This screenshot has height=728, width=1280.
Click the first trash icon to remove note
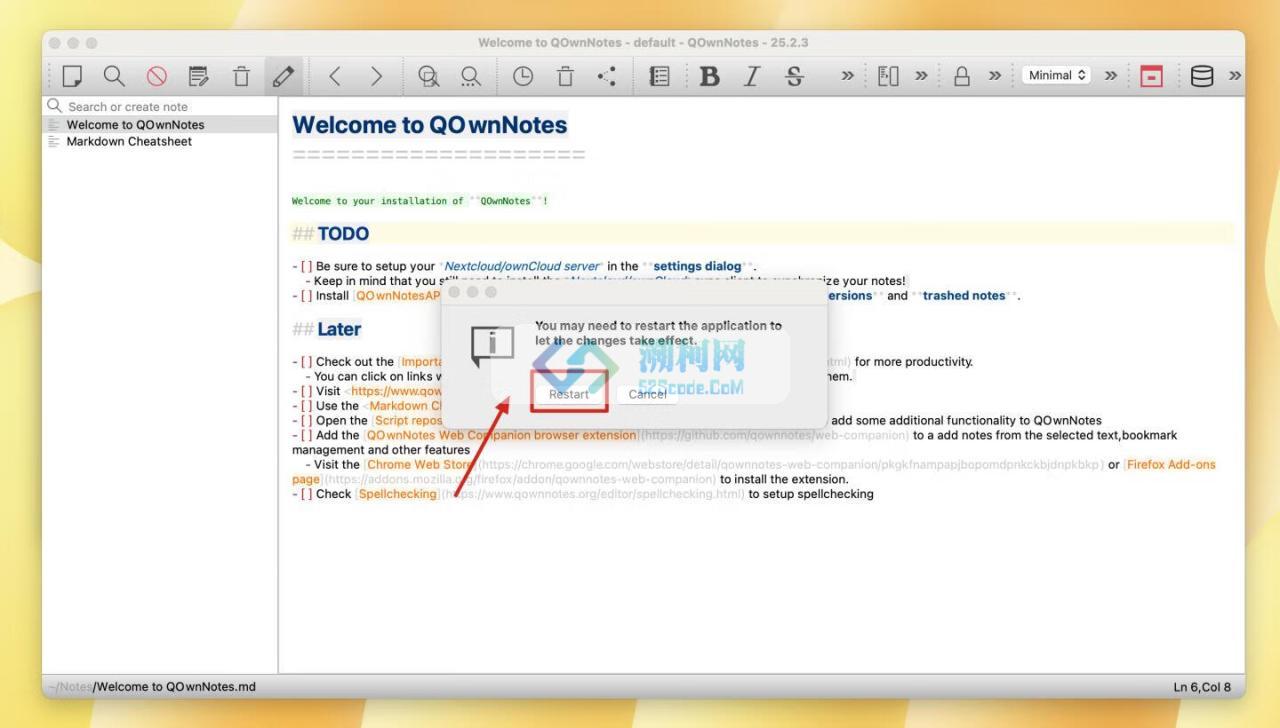pos(241,76)
